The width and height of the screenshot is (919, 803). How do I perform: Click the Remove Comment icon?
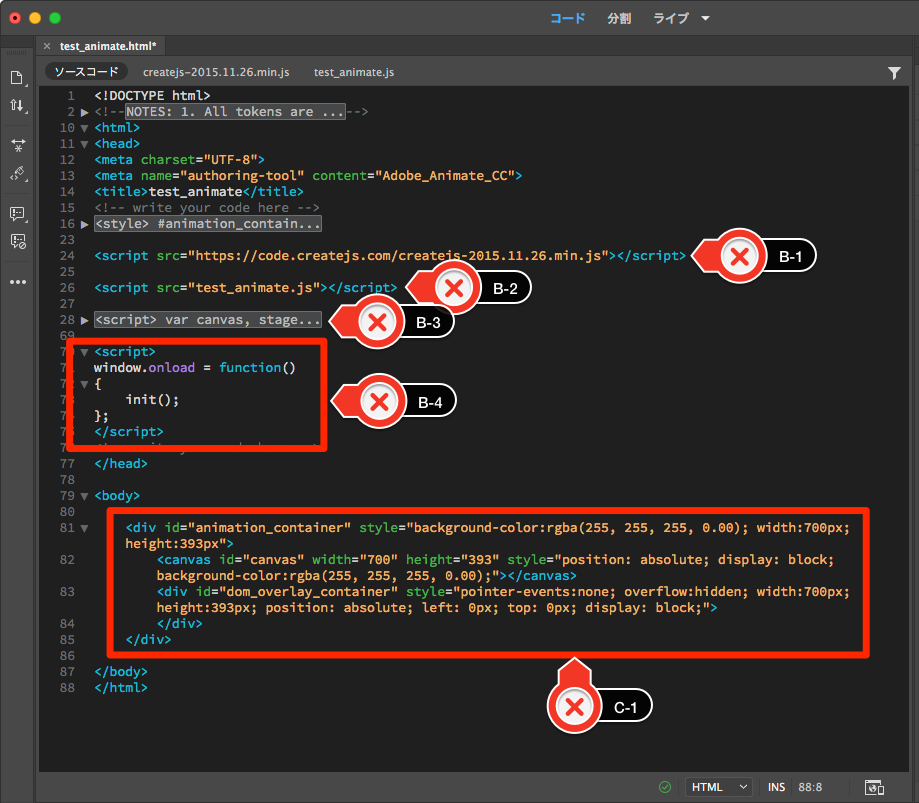point(17,241)
